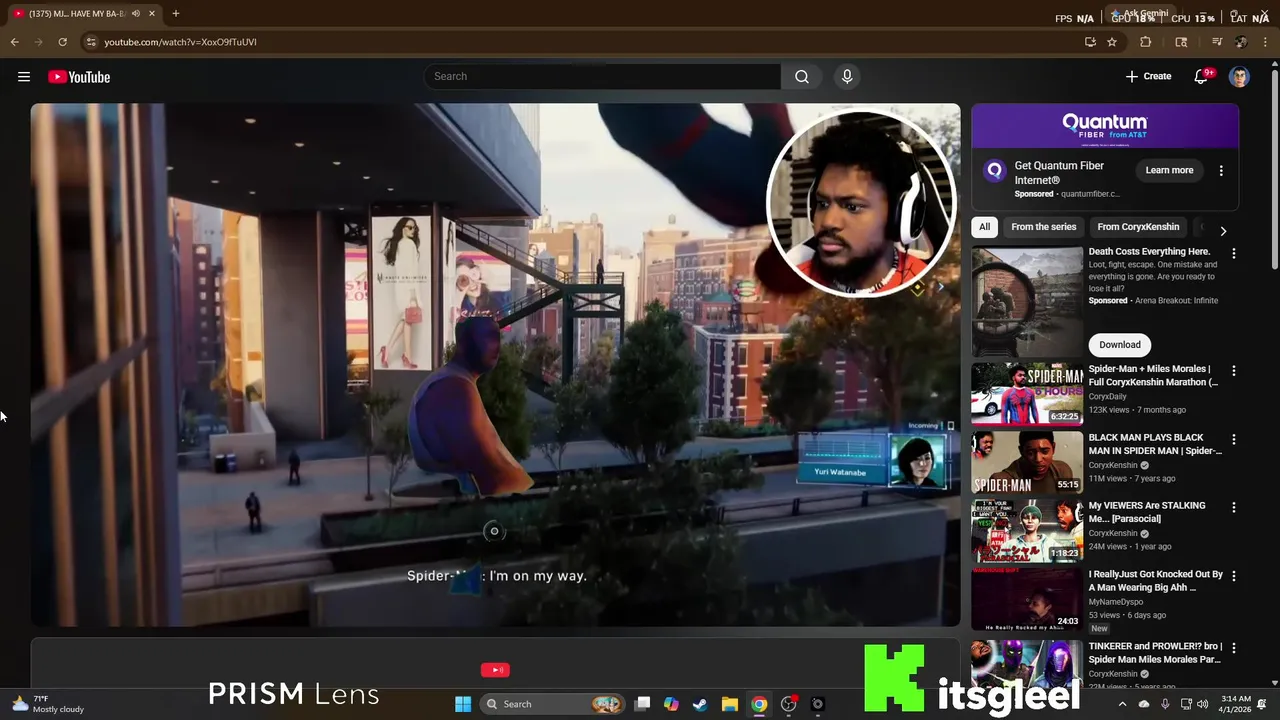Click Learn more on Quantum Fiber ad

(x=1169, y=170)
